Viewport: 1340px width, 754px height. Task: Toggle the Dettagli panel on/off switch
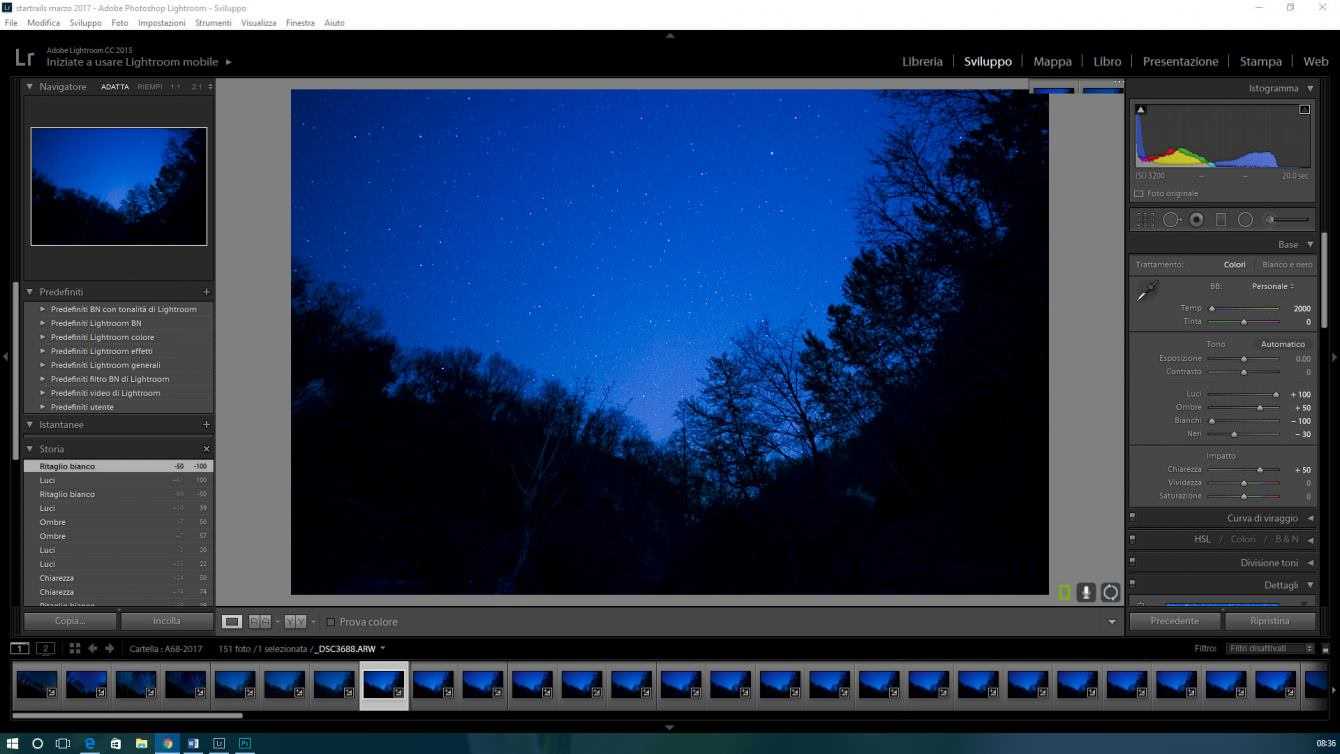pyautogui.click(x=1132, y=583)
